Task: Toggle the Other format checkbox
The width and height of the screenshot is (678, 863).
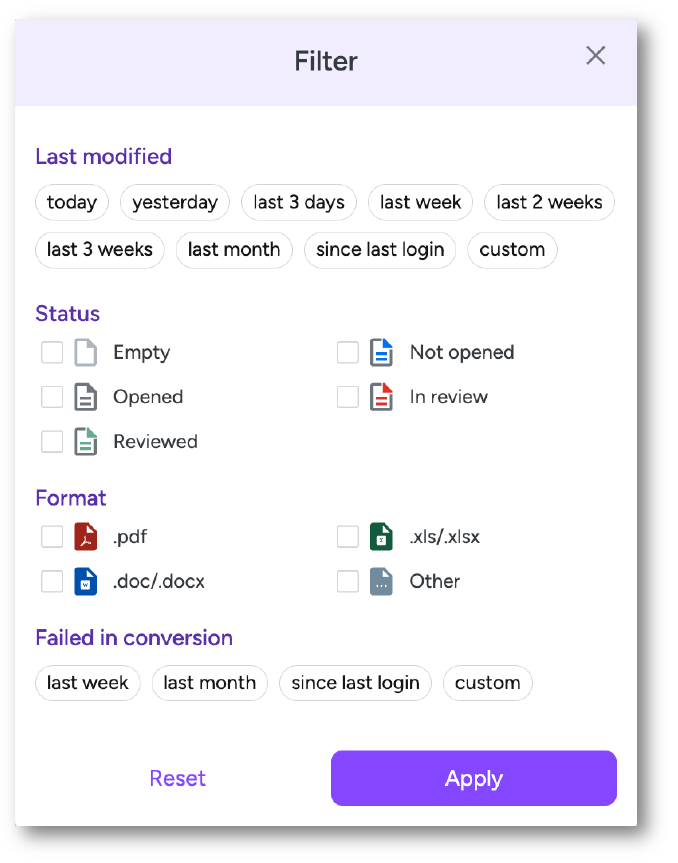Action: click(347, 581)
